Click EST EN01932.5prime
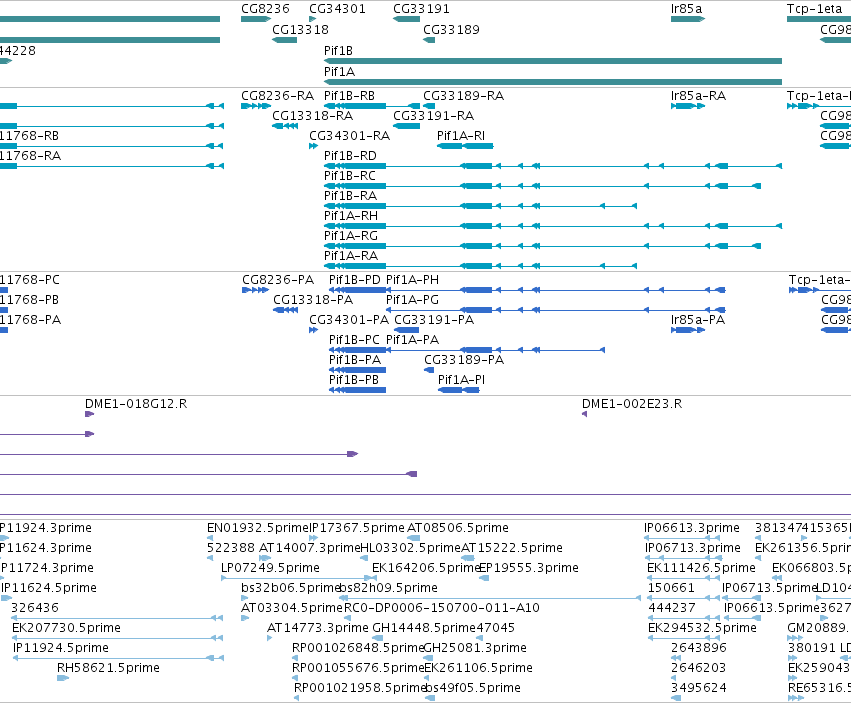The width and height of the screenshot is (851, 703). (x=257, y=528)
